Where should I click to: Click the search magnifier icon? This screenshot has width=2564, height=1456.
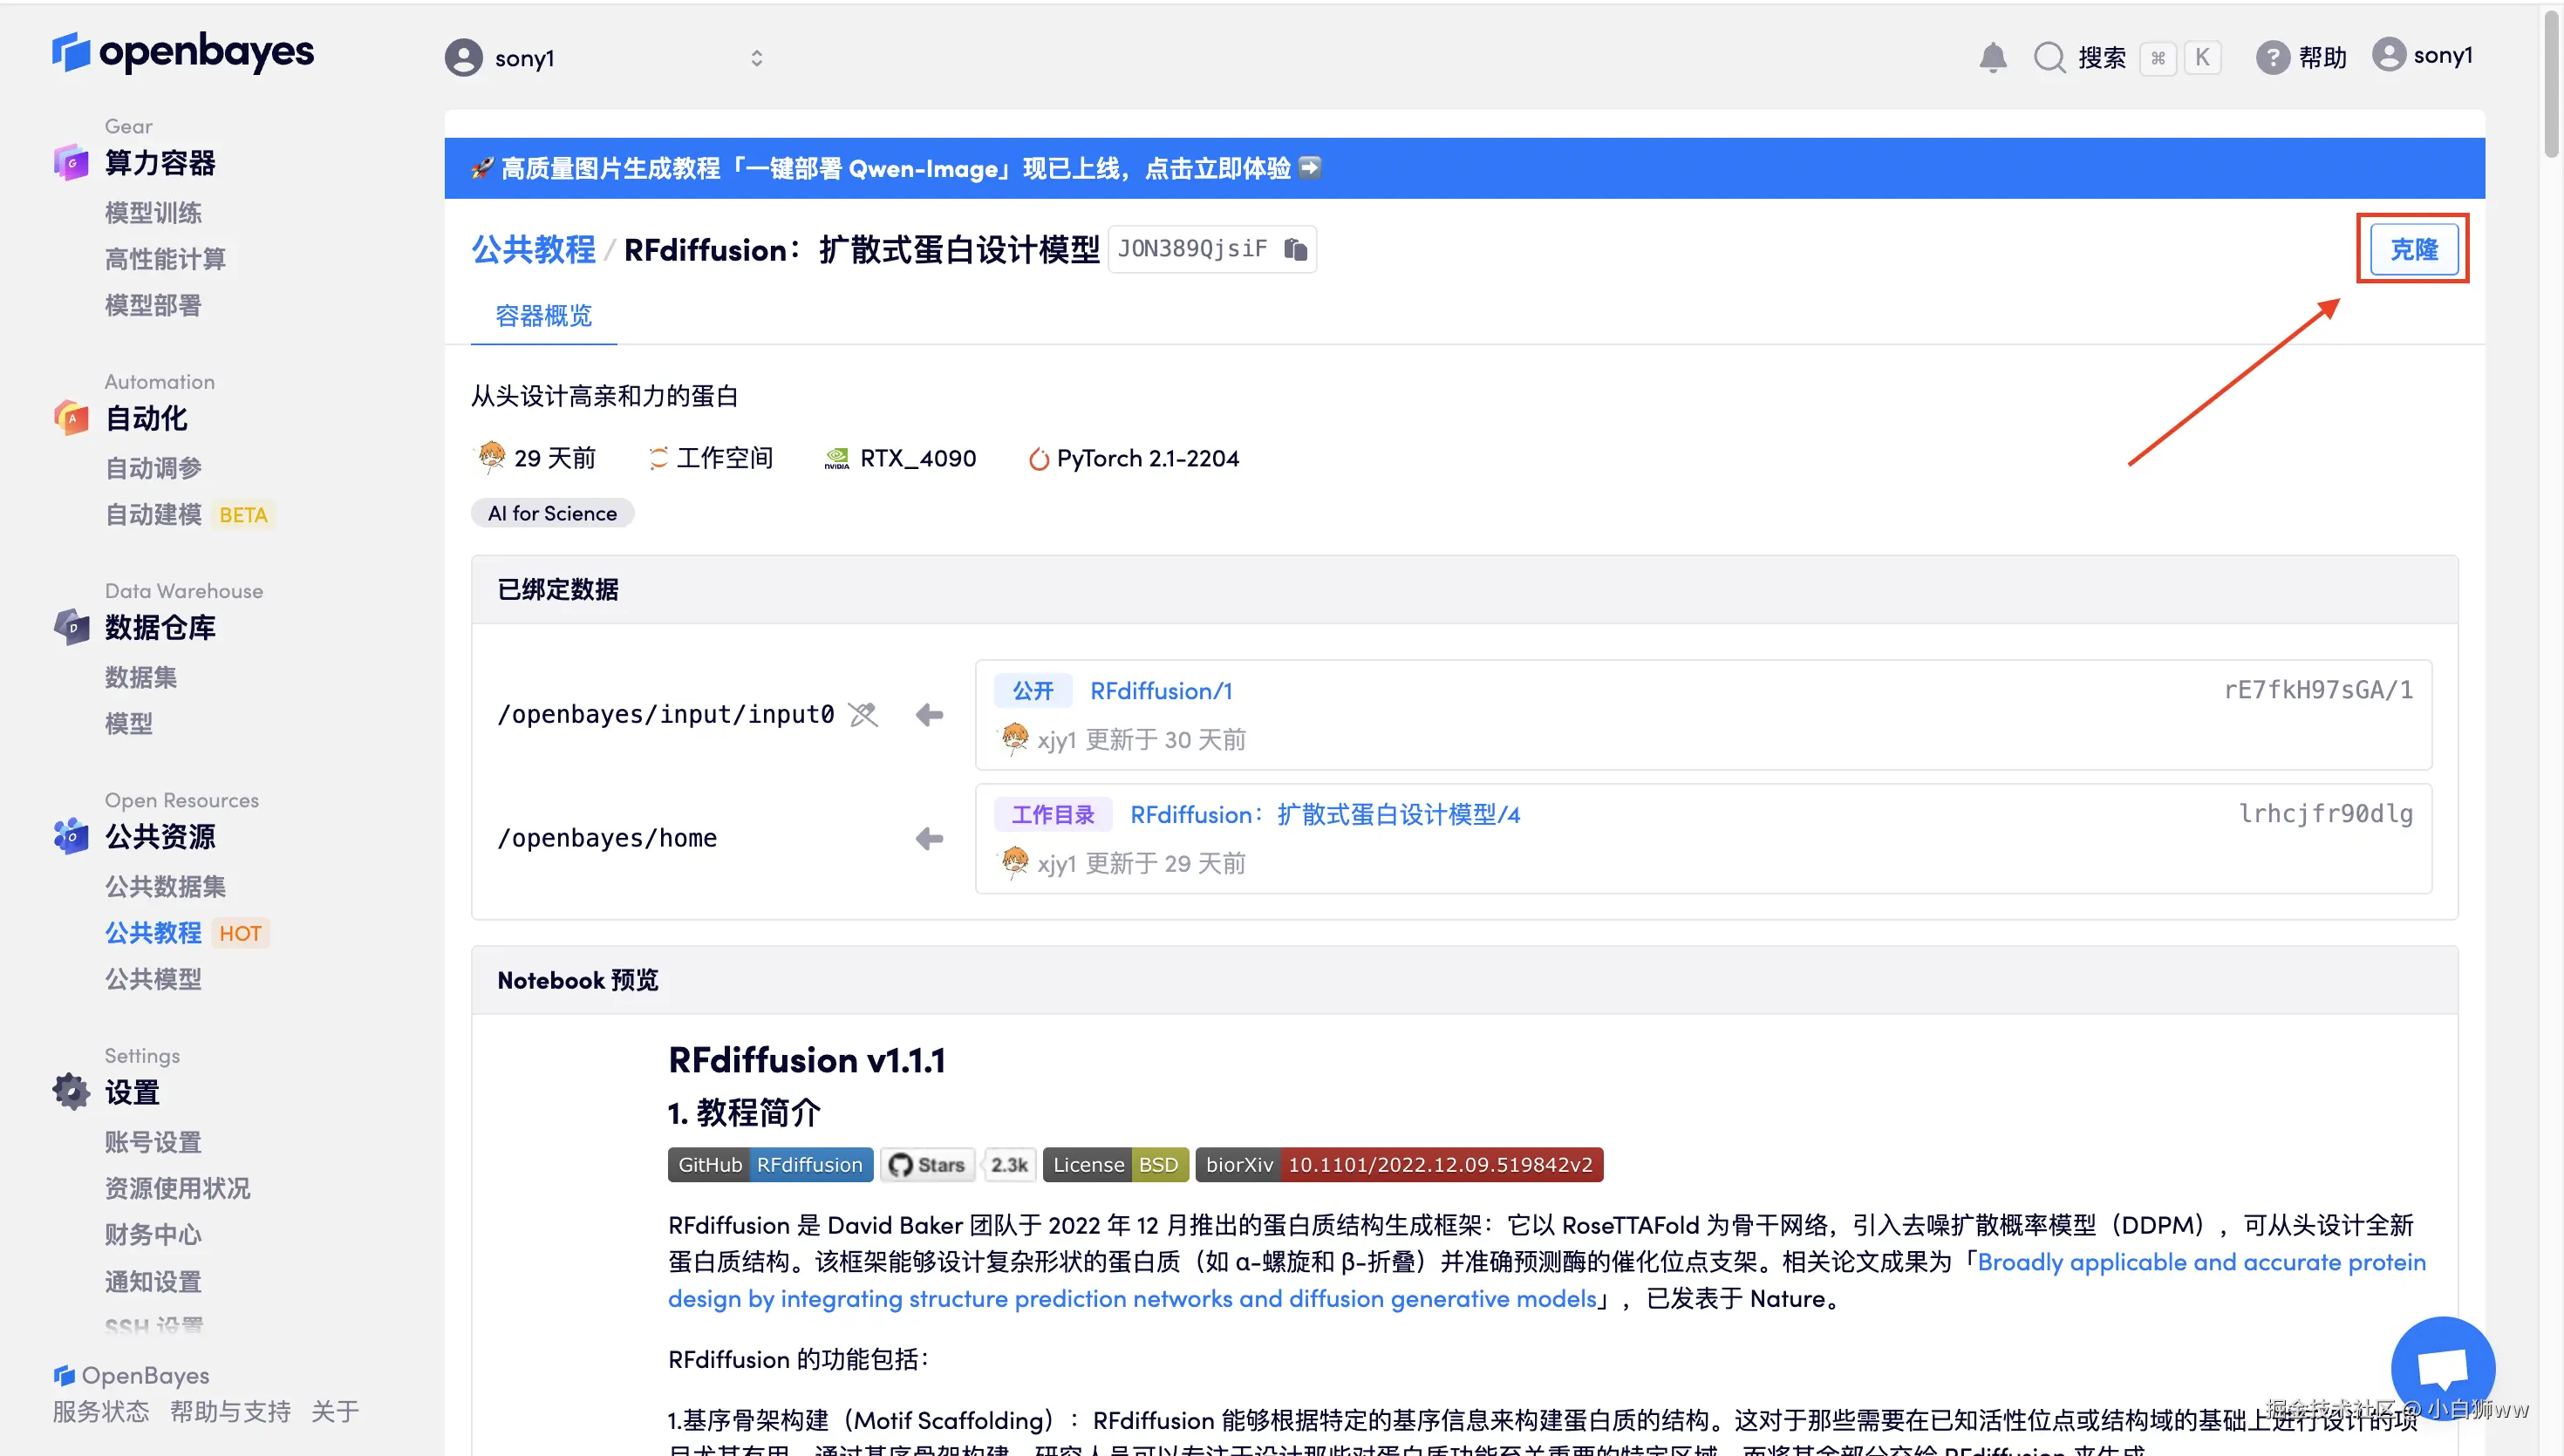click(2049, 57)
